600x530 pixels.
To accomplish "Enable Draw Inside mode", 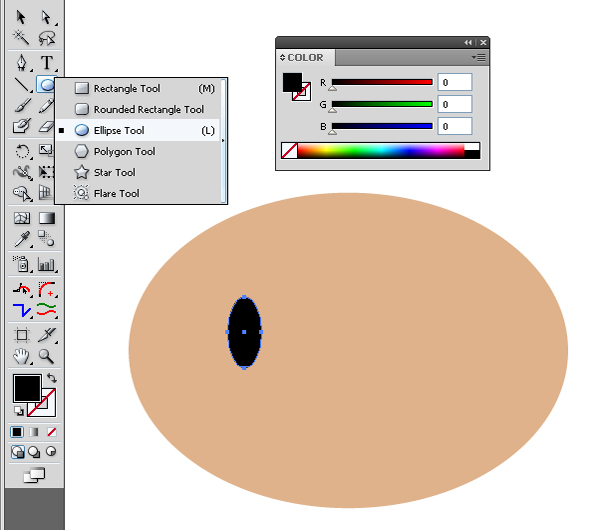I will 51,452.
